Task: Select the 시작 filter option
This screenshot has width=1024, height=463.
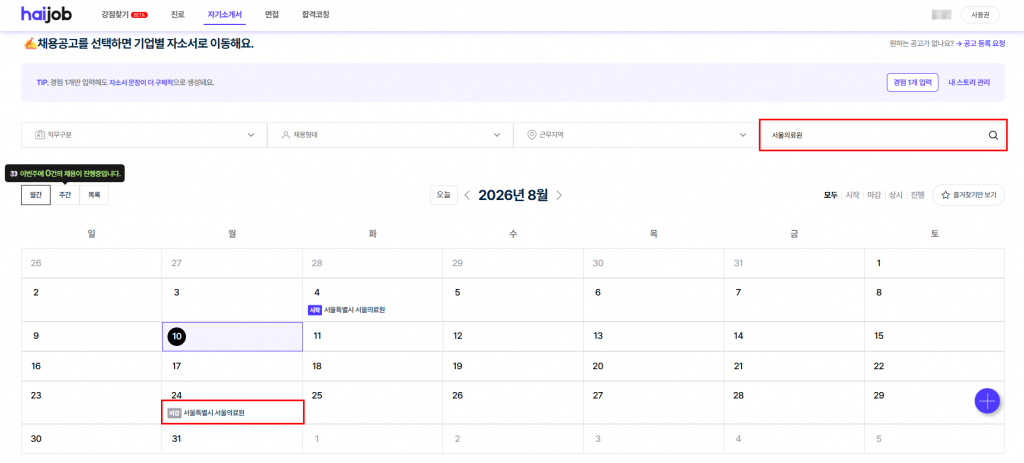Action: (x=852, y=195)
